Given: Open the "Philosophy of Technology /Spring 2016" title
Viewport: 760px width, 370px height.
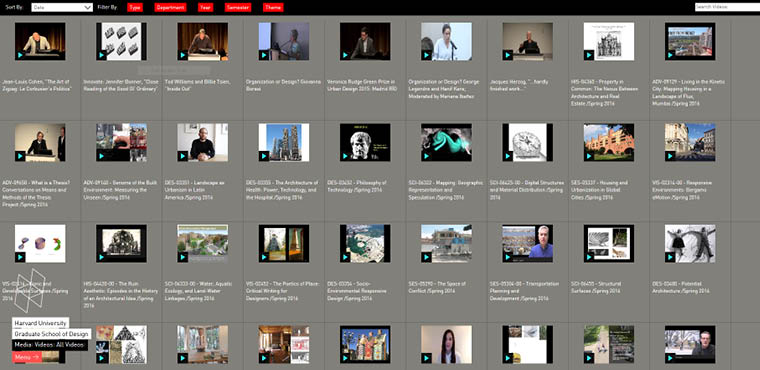Looking at the screenshot, I should pos(357,186).
